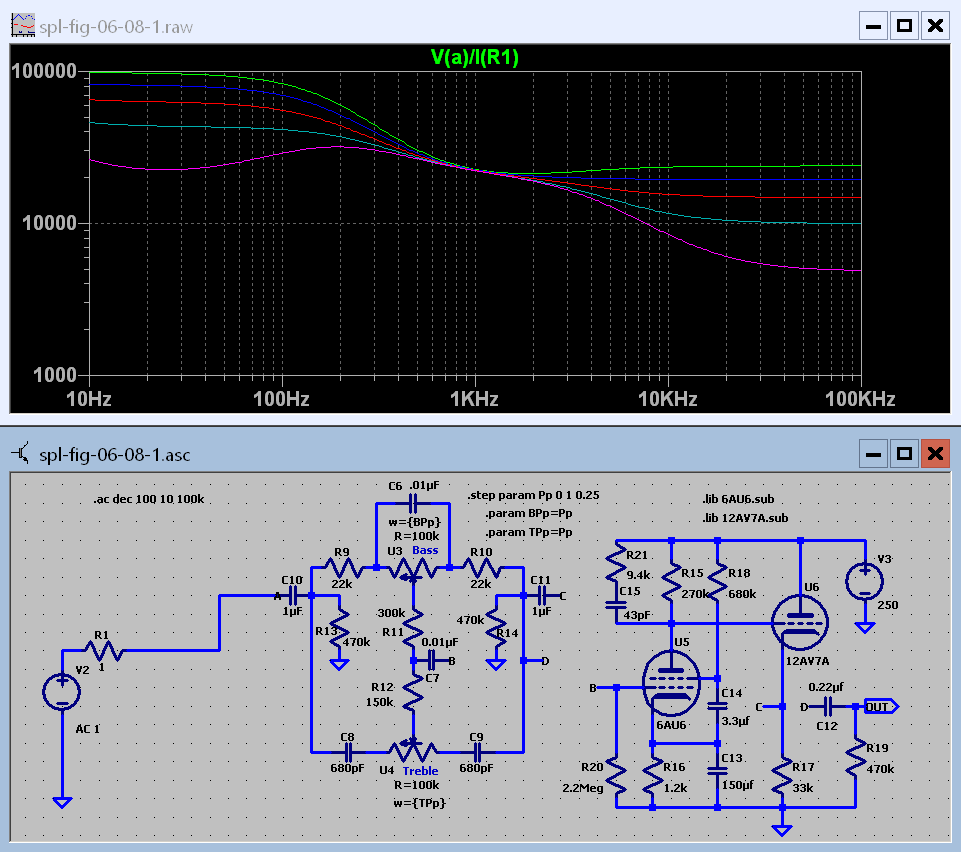Viewport: 961px width, 852px height.
Task: Click the V2 AC voltage source symbol
Action: (x=62, y=692)
